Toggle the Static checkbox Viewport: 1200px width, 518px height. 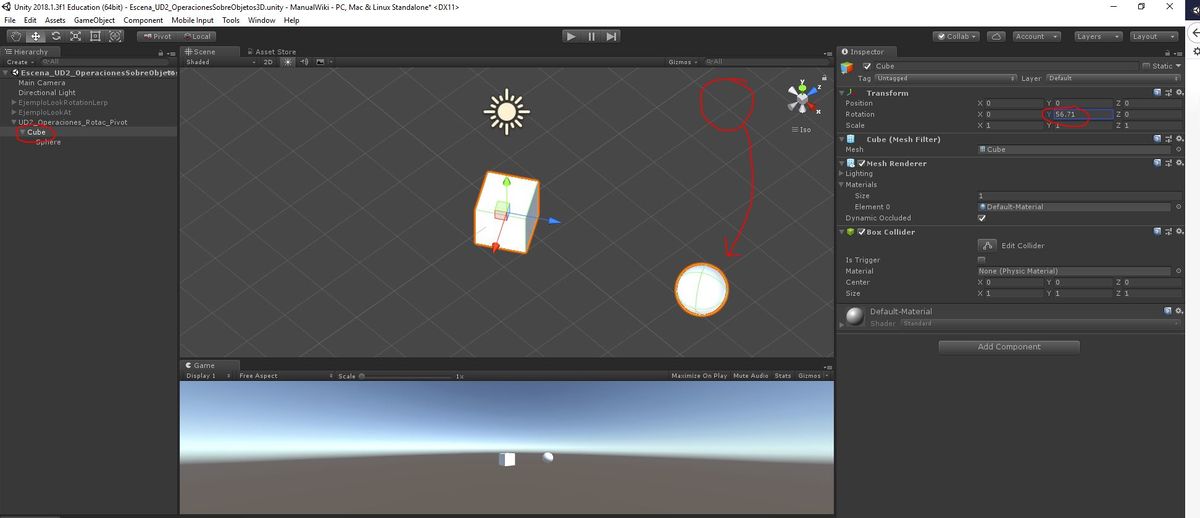pos(1146,66)
